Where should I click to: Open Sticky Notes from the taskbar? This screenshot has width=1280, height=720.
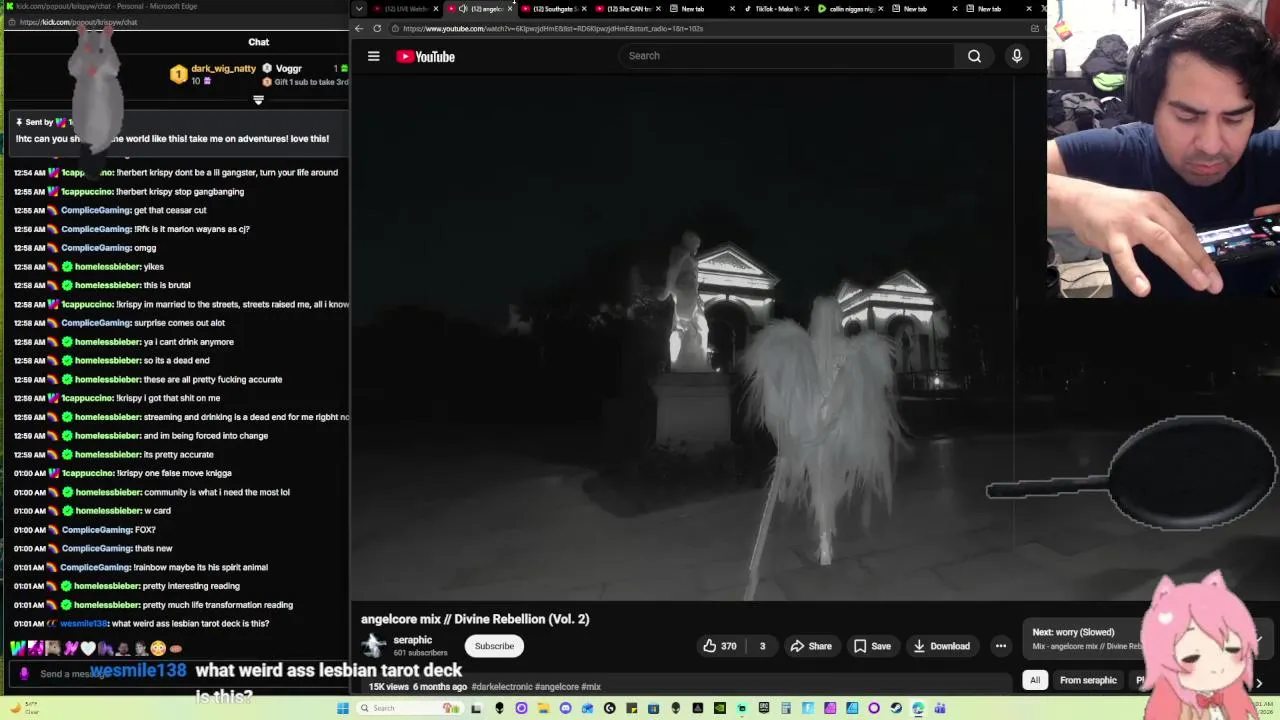(631, 708)
